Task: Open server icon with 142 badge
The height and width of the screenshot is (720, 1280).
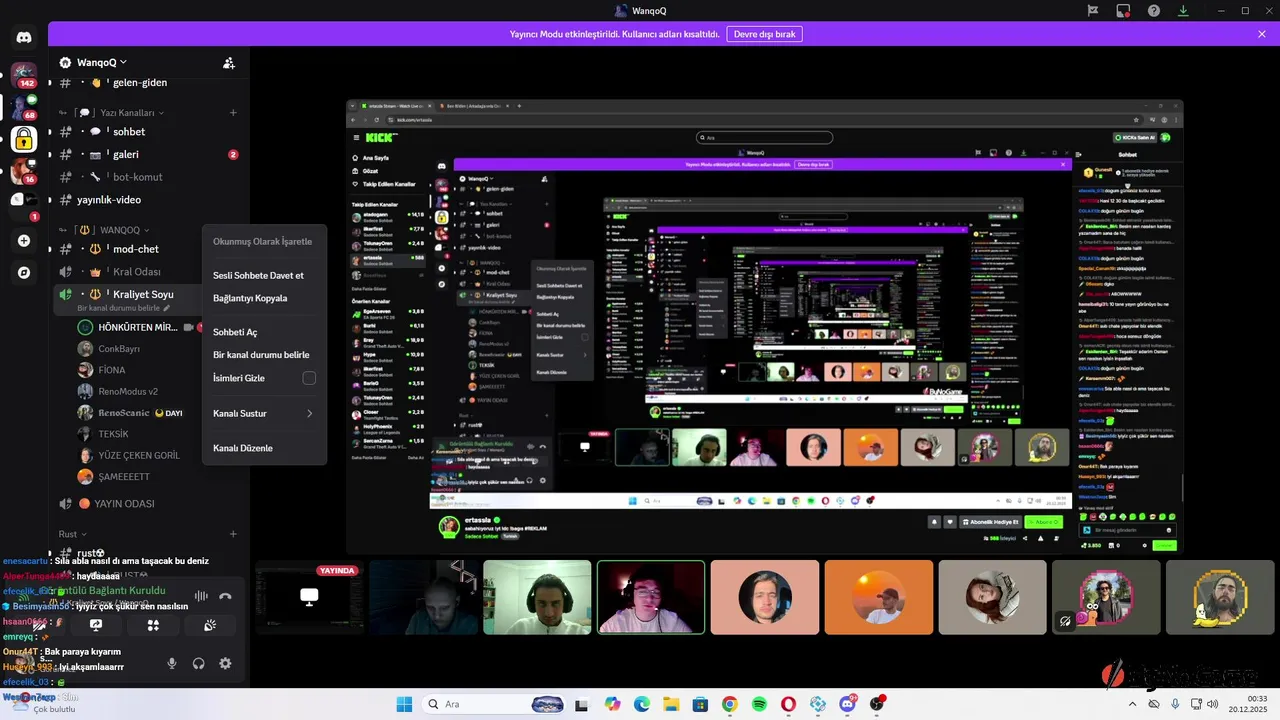Action: (24, 75)
